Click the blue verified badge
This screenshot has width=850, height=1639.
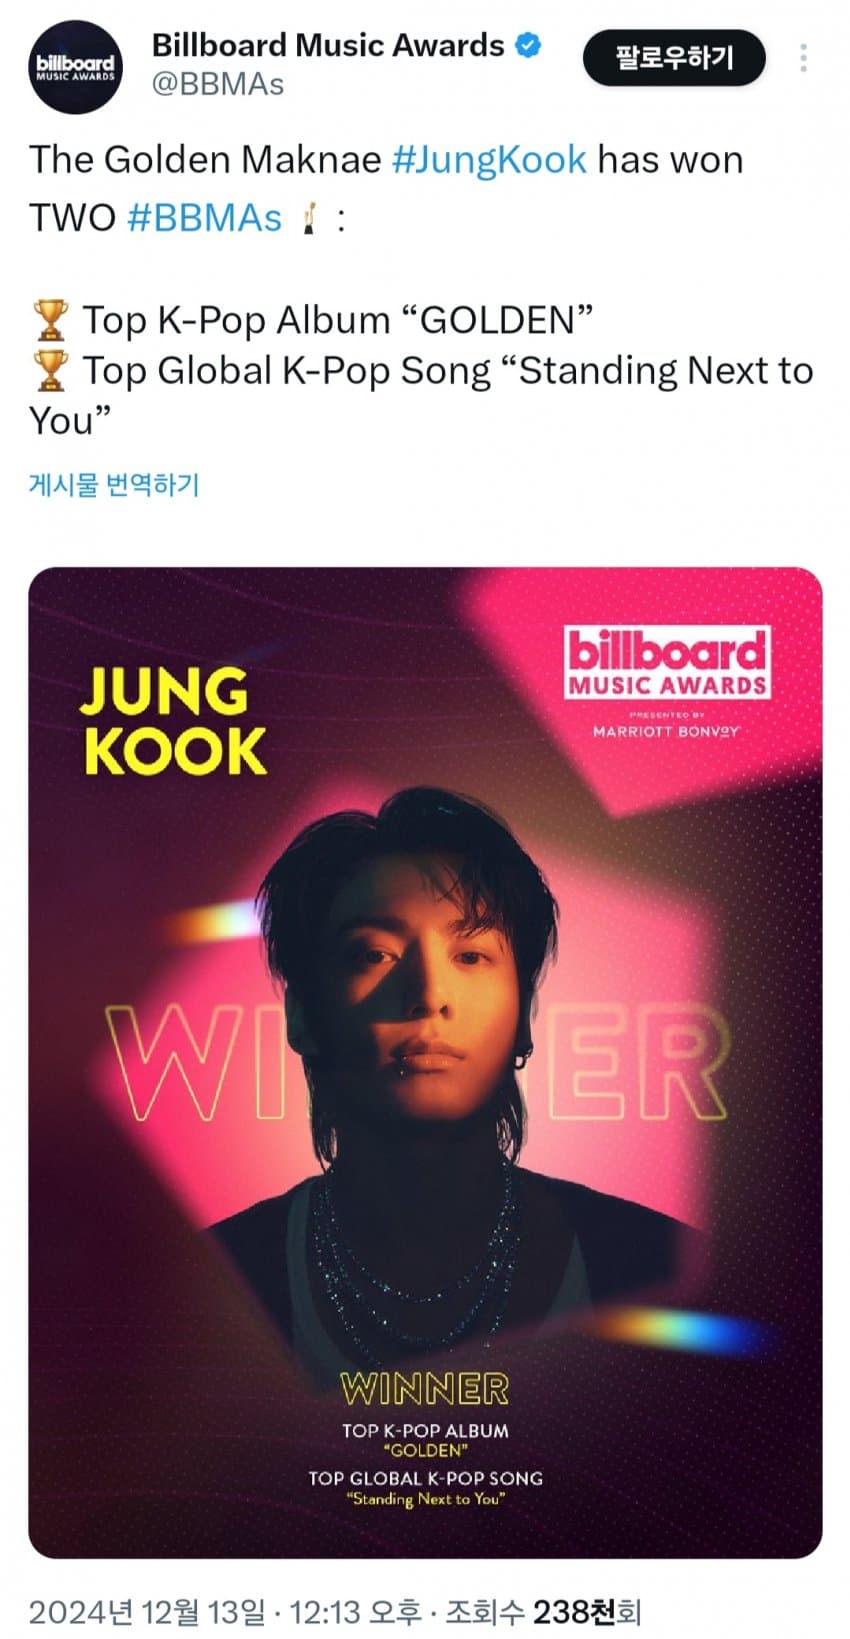528,45
